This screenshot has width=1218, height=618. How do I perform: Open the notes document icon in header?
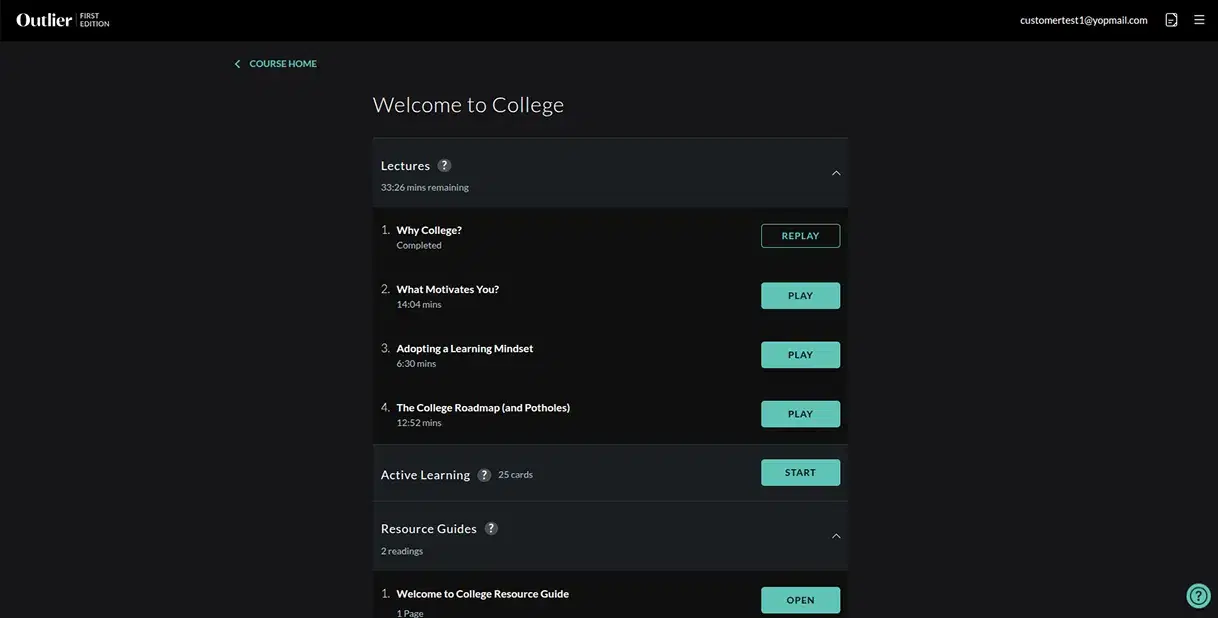(1171, 20)
